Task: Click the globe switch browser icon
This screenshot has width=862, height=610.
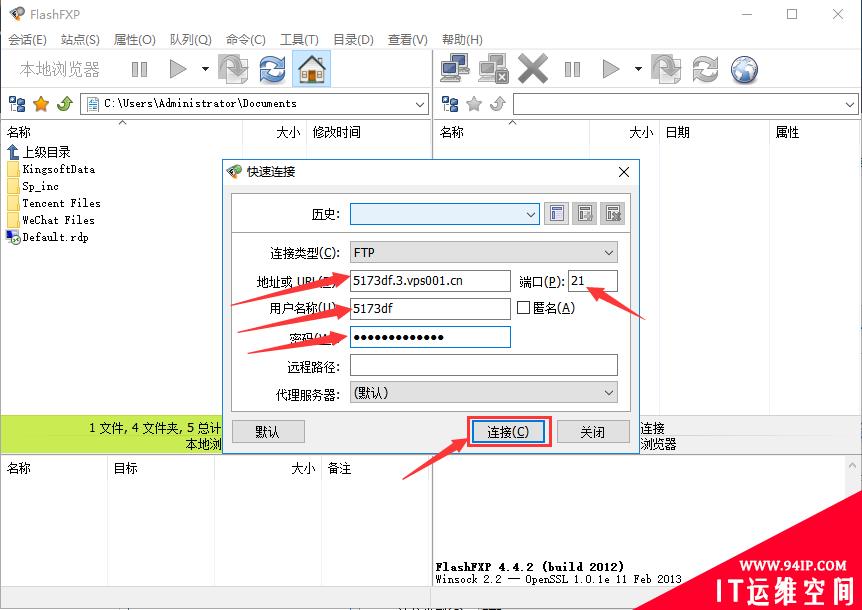Action: 744,69
